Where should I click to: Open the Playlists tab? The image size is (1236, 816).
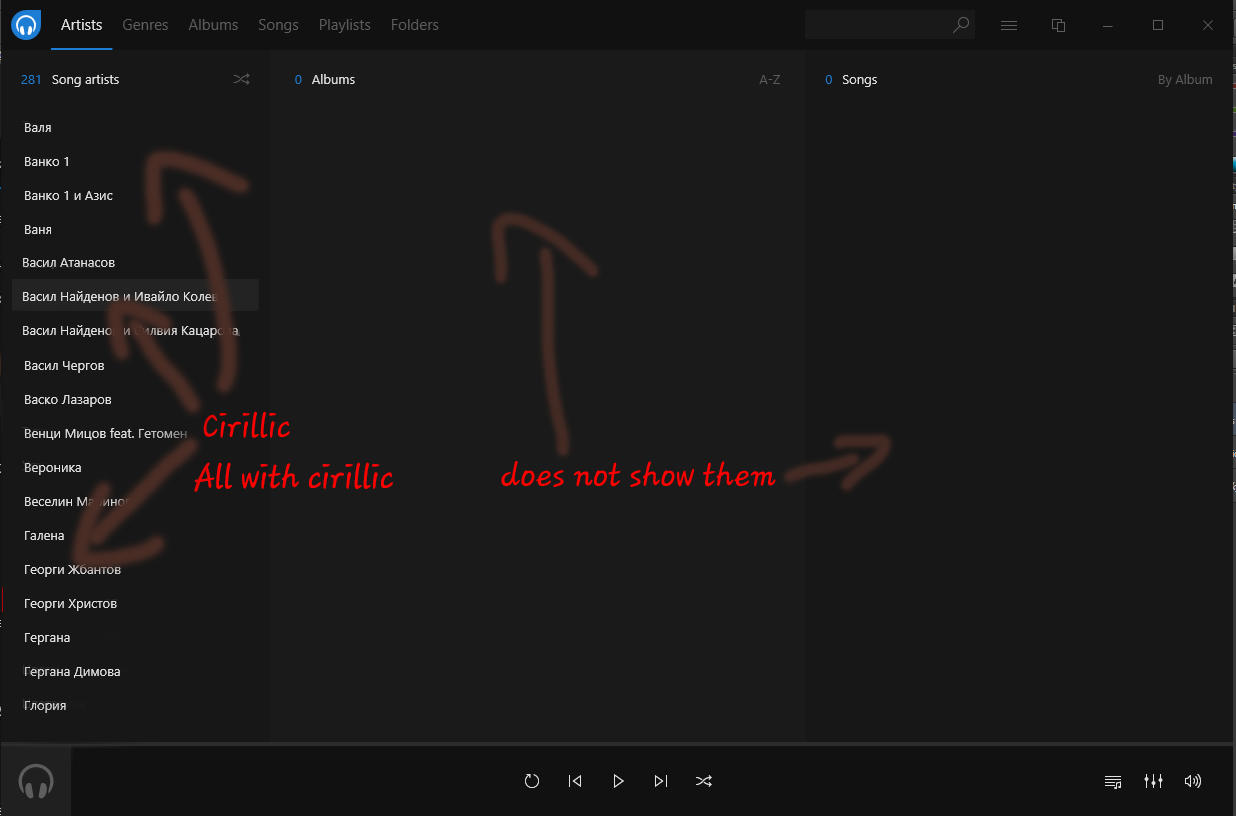[344, 25]
